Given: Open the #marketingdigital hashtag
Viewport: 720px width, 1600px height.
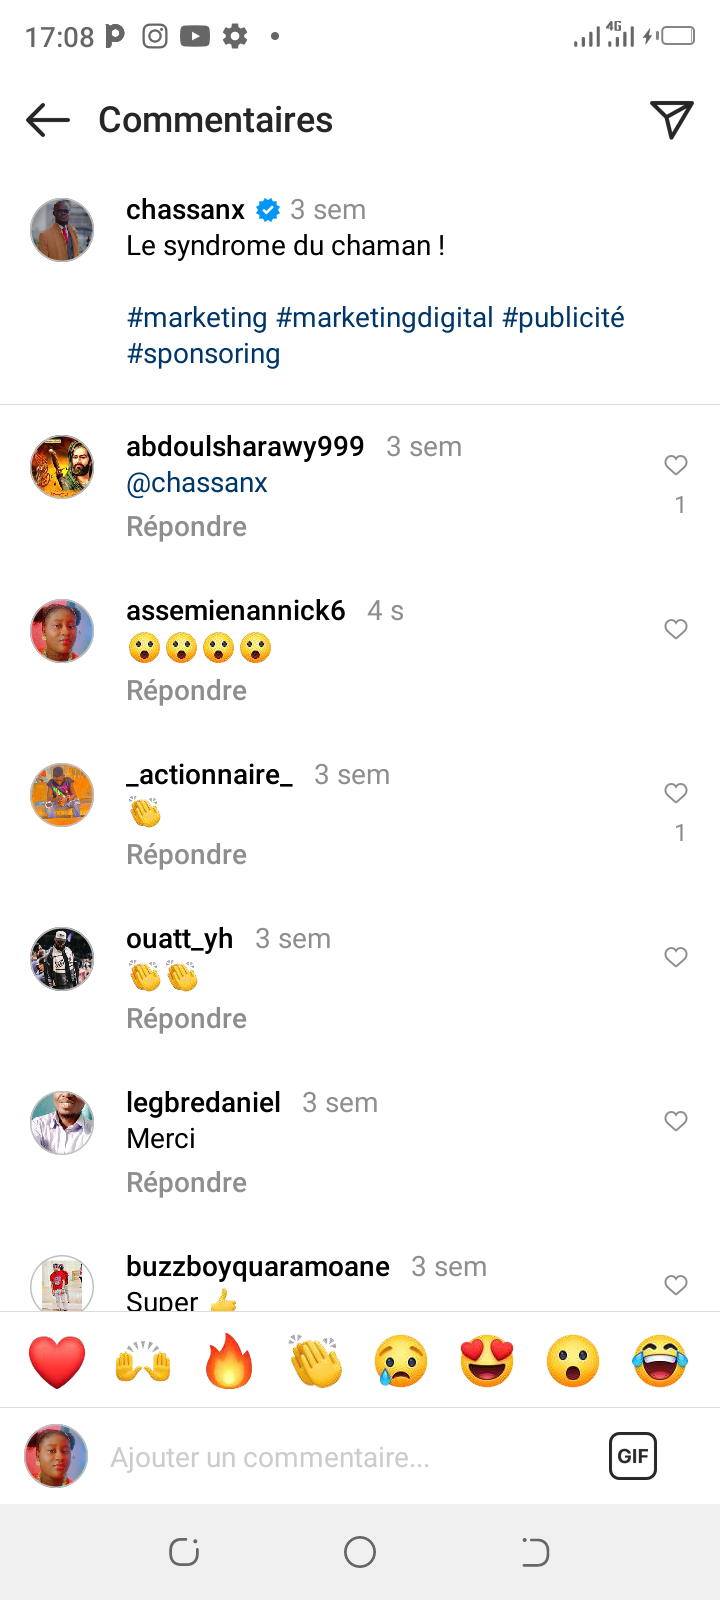Looking at the screenshot, I should pyautogui.click(x=385, y=318).
